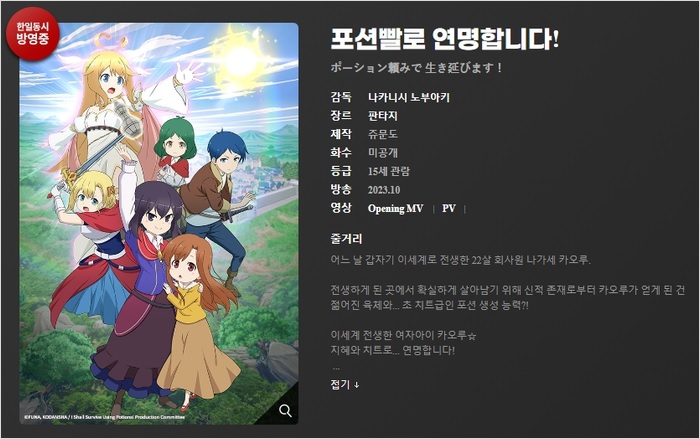Click the 감독 label
700x439 pixels.
point(341,97)
